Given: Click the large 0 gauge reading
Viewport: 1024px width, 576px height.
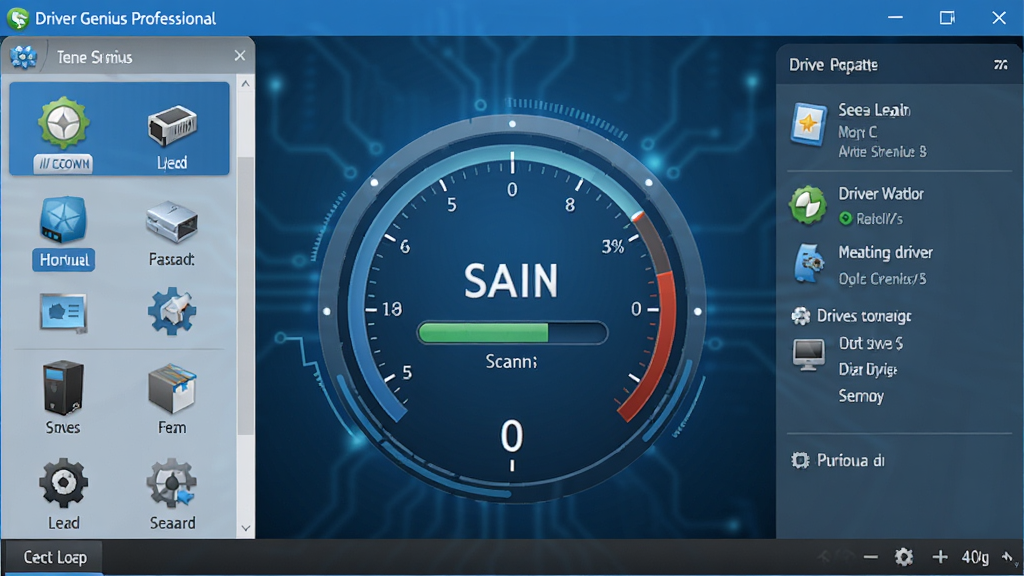Looking at the screenshot, I should click(511, 436).
